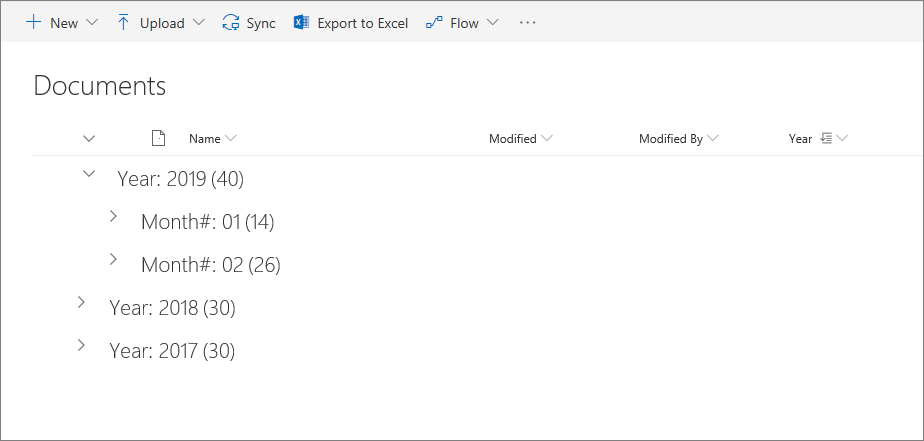The image size is (924, 441).
Task: Open the Upload dropdown menu
Action: point(197,22)
